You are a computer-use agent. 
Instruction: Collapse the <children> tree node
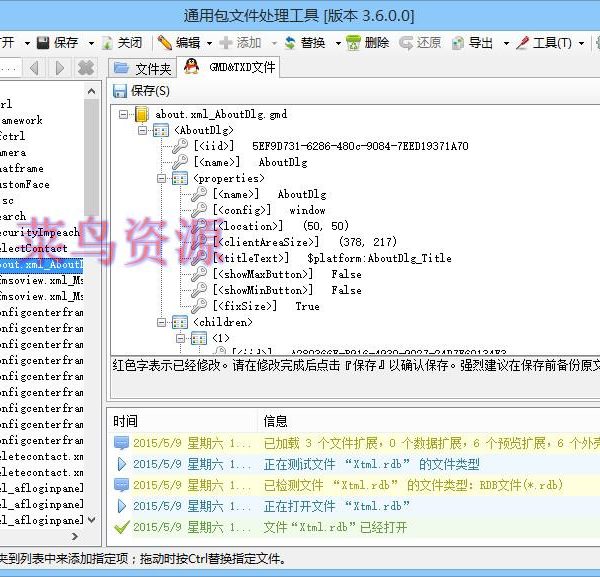point(161,322)
